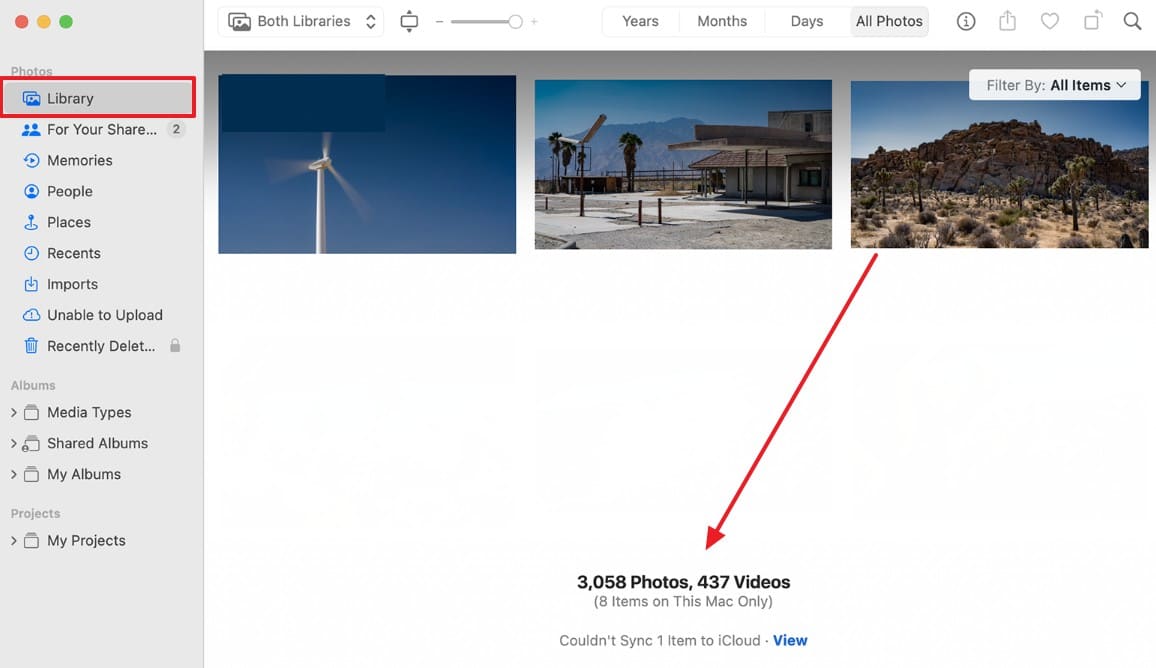This screenshot has width=1156, height=668.
Task: Select the abandoned gas station photo
Action: tap(683, 164)
